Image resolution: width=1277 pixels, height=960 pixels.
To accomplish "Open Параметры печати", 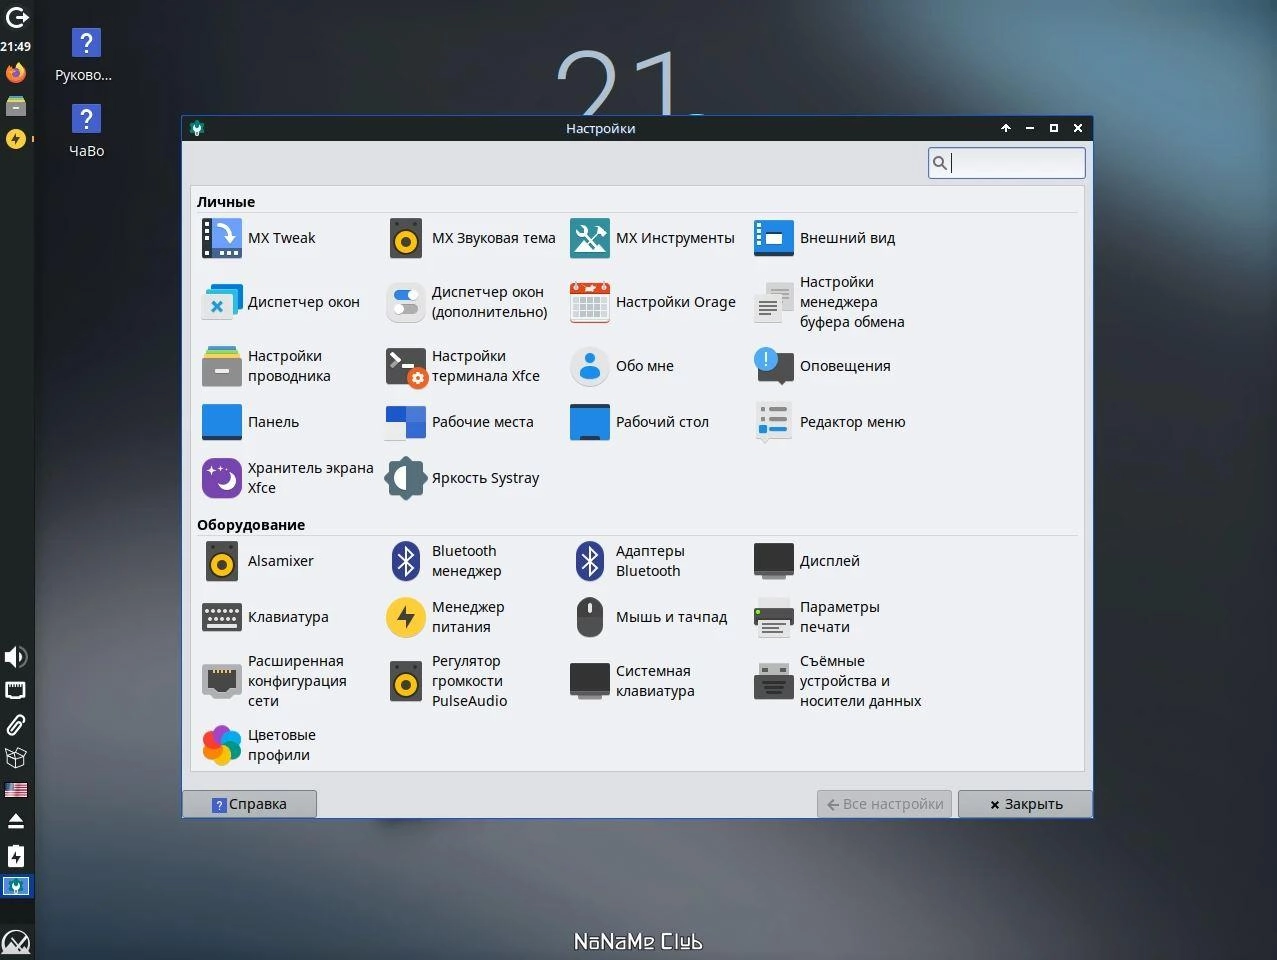I will (x=817, y=617).
